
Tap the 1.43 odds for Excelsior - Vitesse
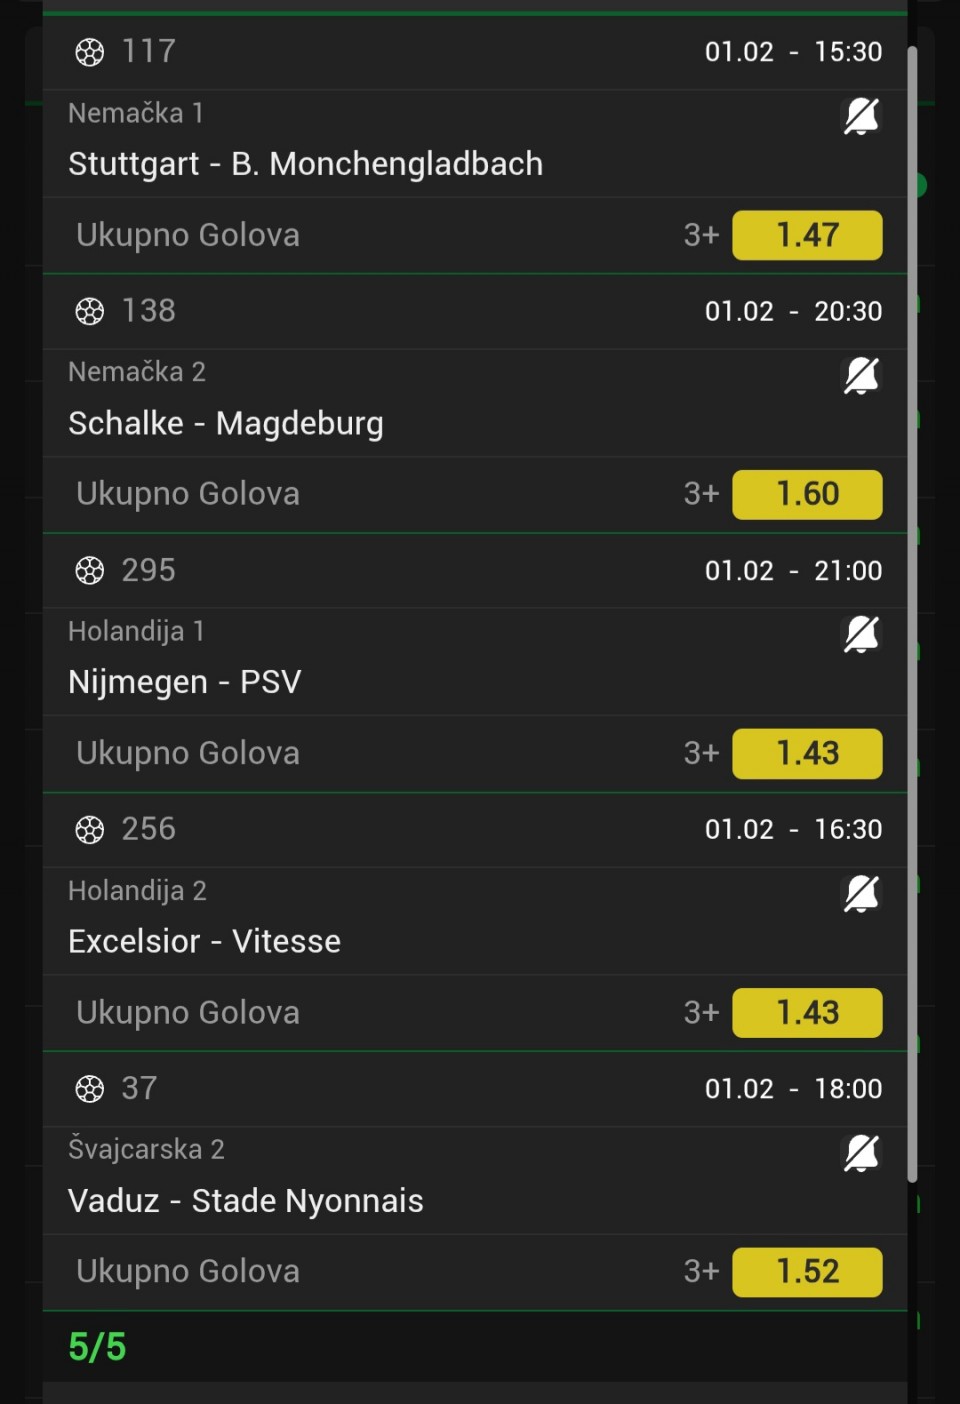coord(807,1012)
